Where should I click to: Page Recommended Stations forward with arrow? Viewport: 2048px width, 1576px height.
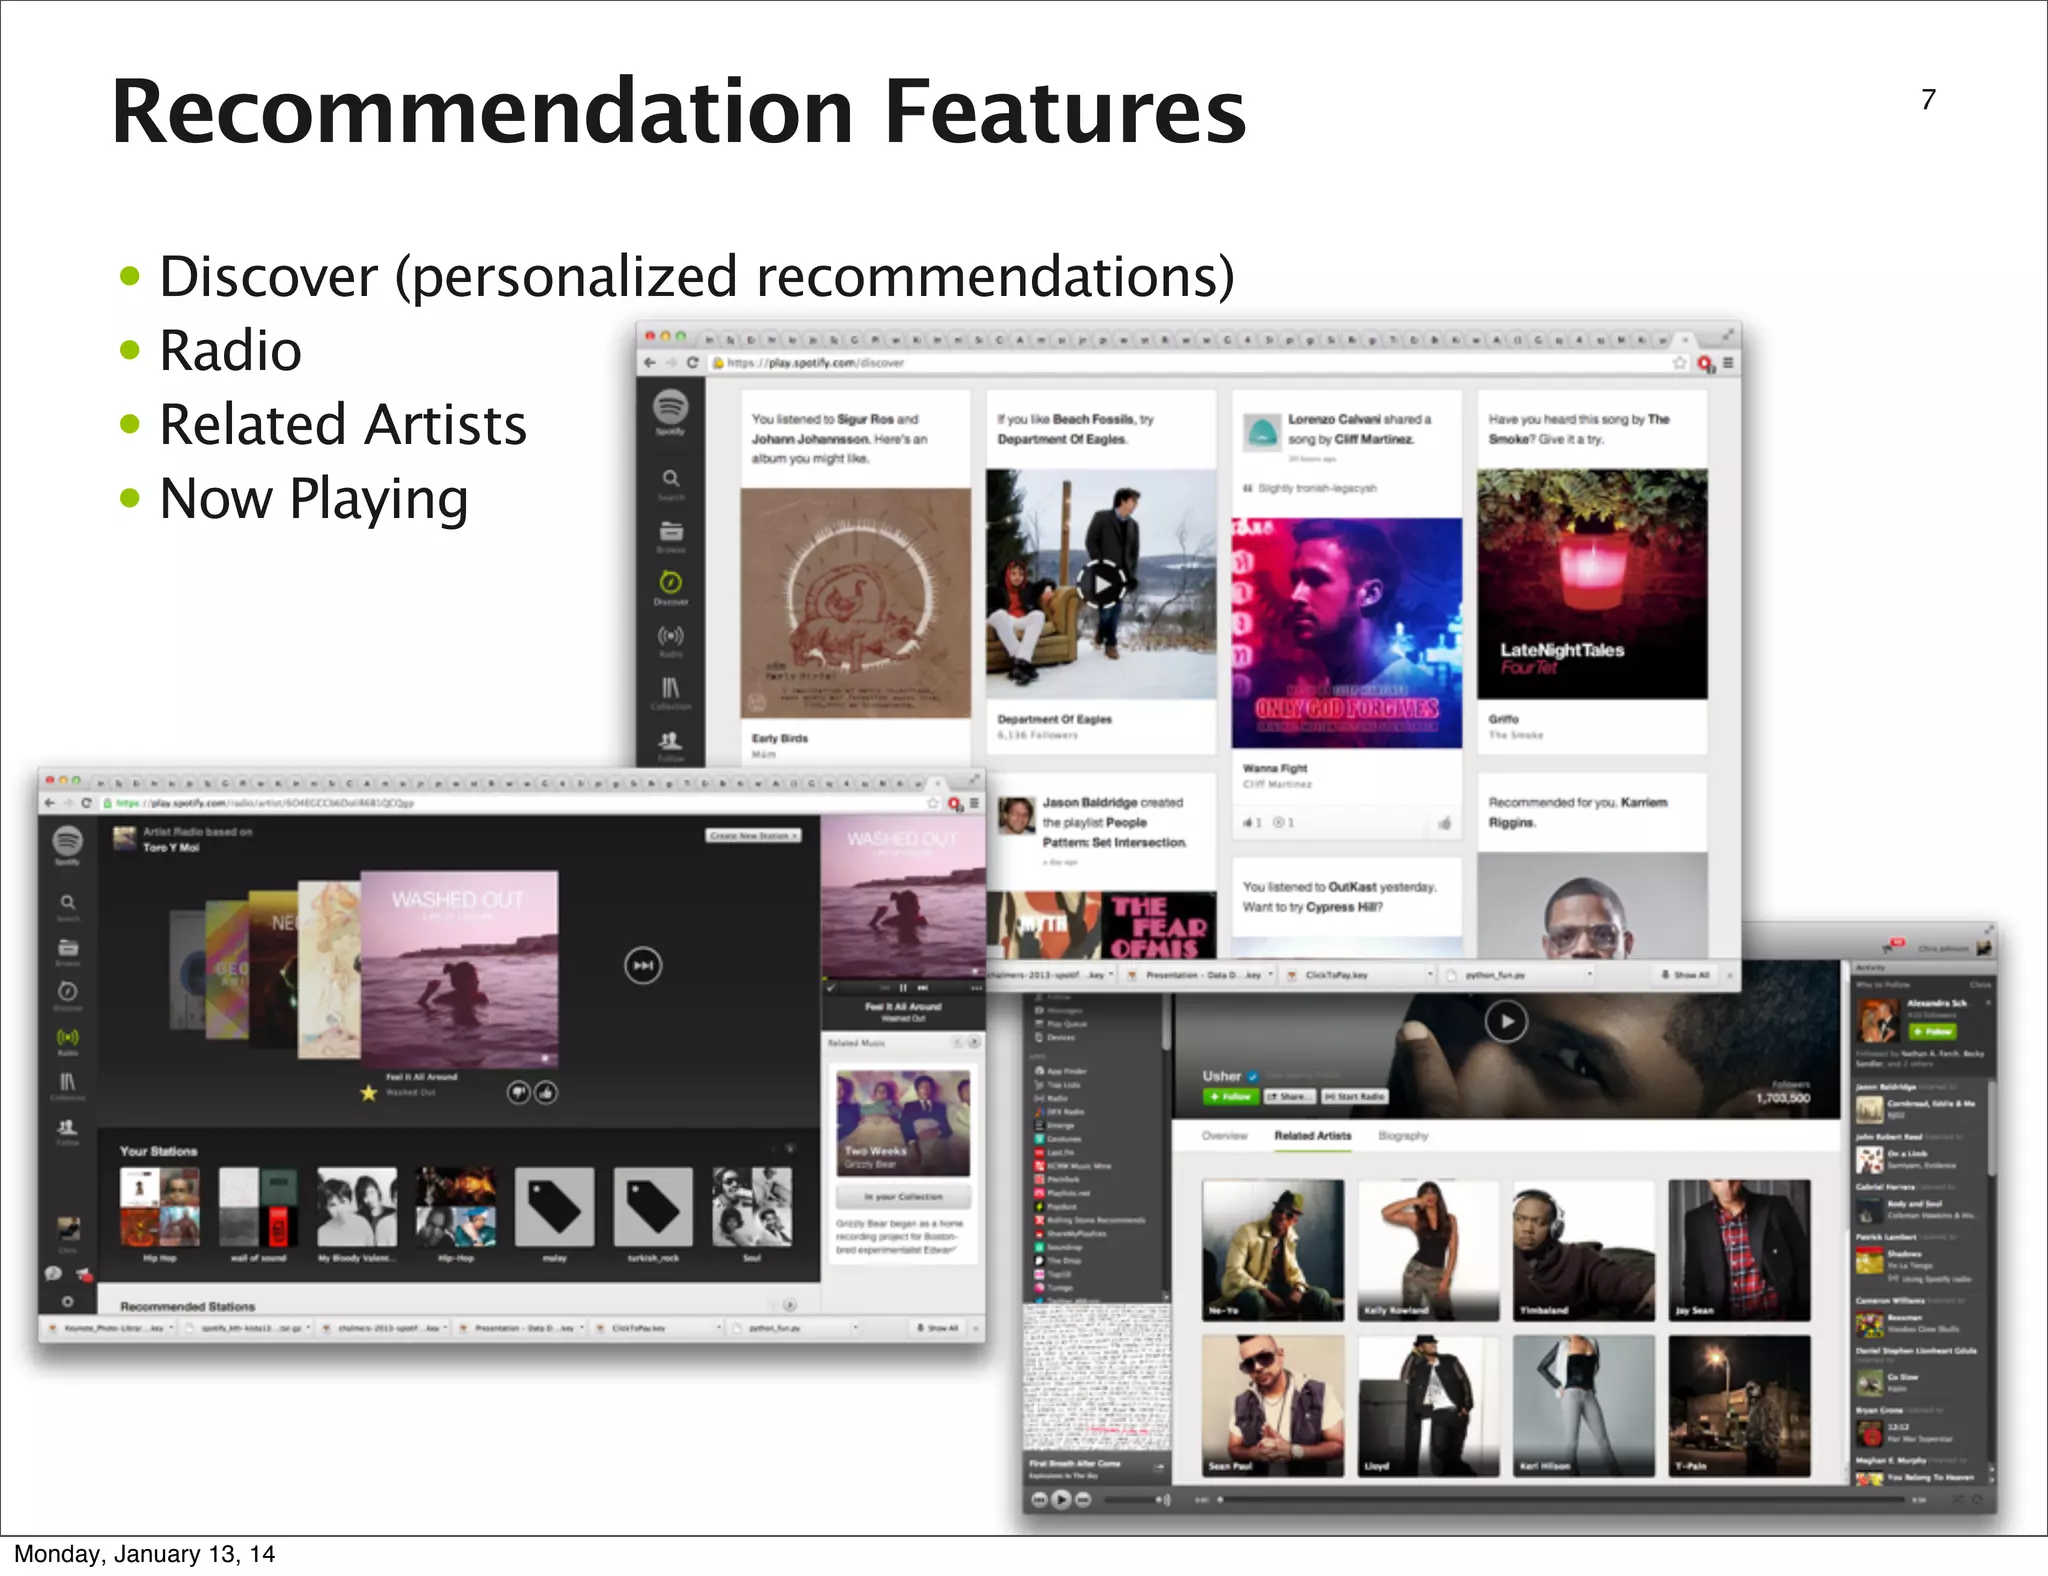[x=789, y=1305]
